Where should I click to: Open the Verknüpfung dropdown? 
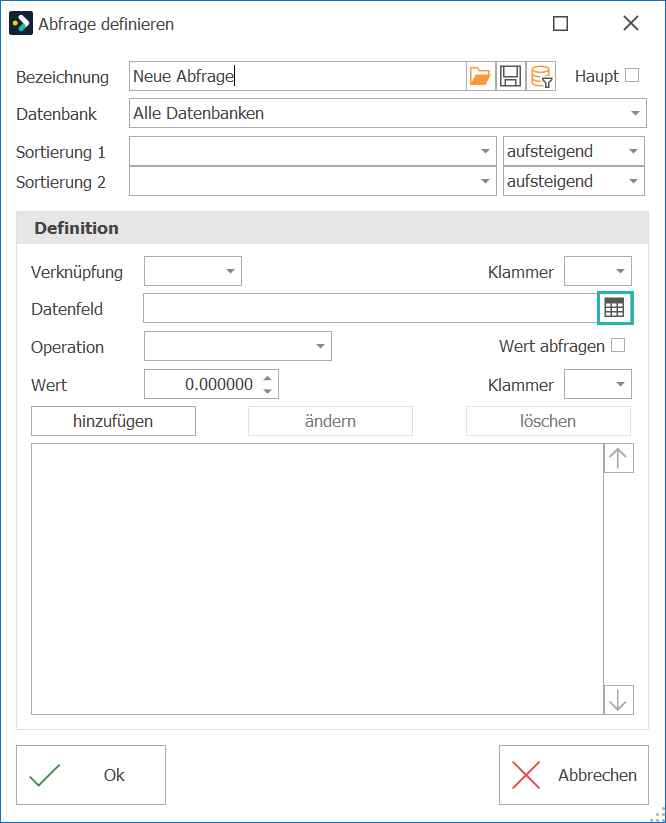click(193, 271)
